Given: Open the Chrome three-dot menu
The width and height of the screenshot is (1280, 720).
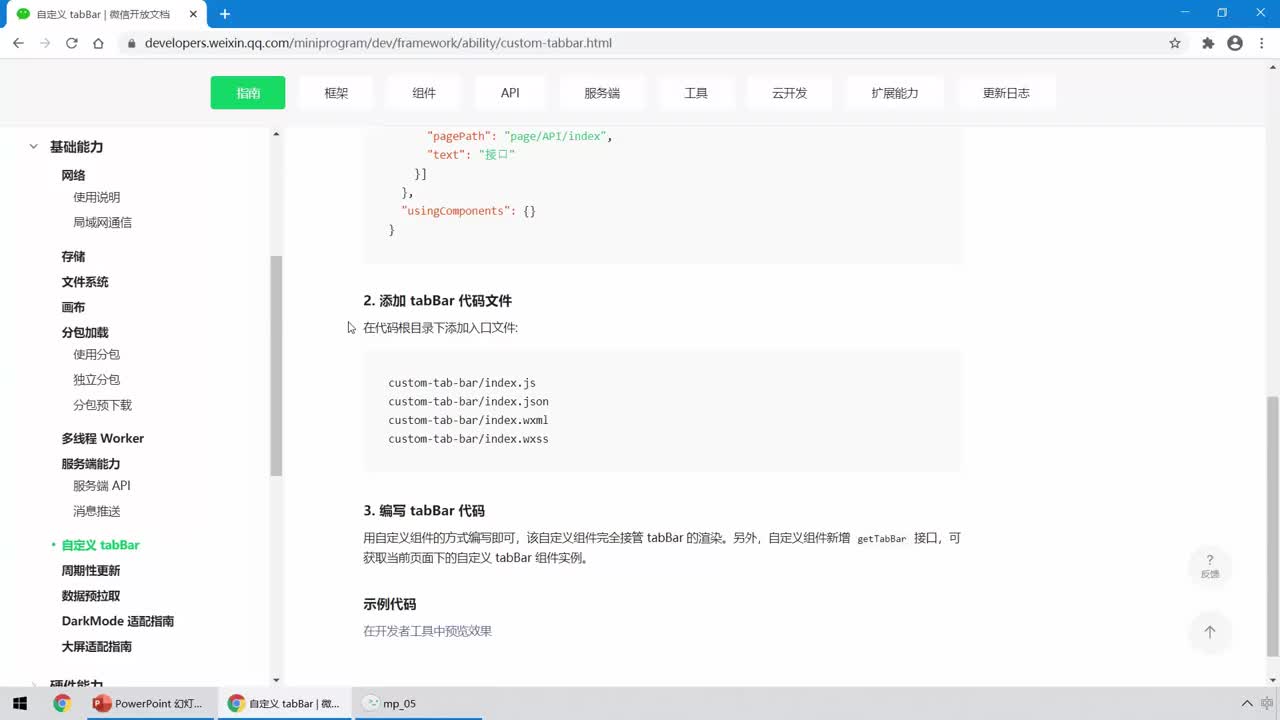Looking at the screenshot, I should tap(1262, 43).
